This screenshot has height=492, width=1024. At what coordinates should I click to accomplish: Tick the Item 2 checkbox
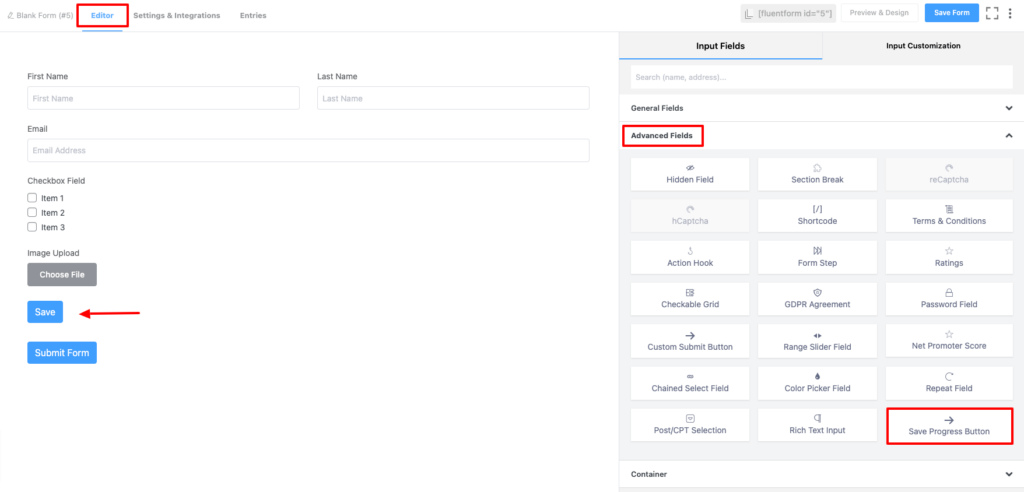[32, 213]
